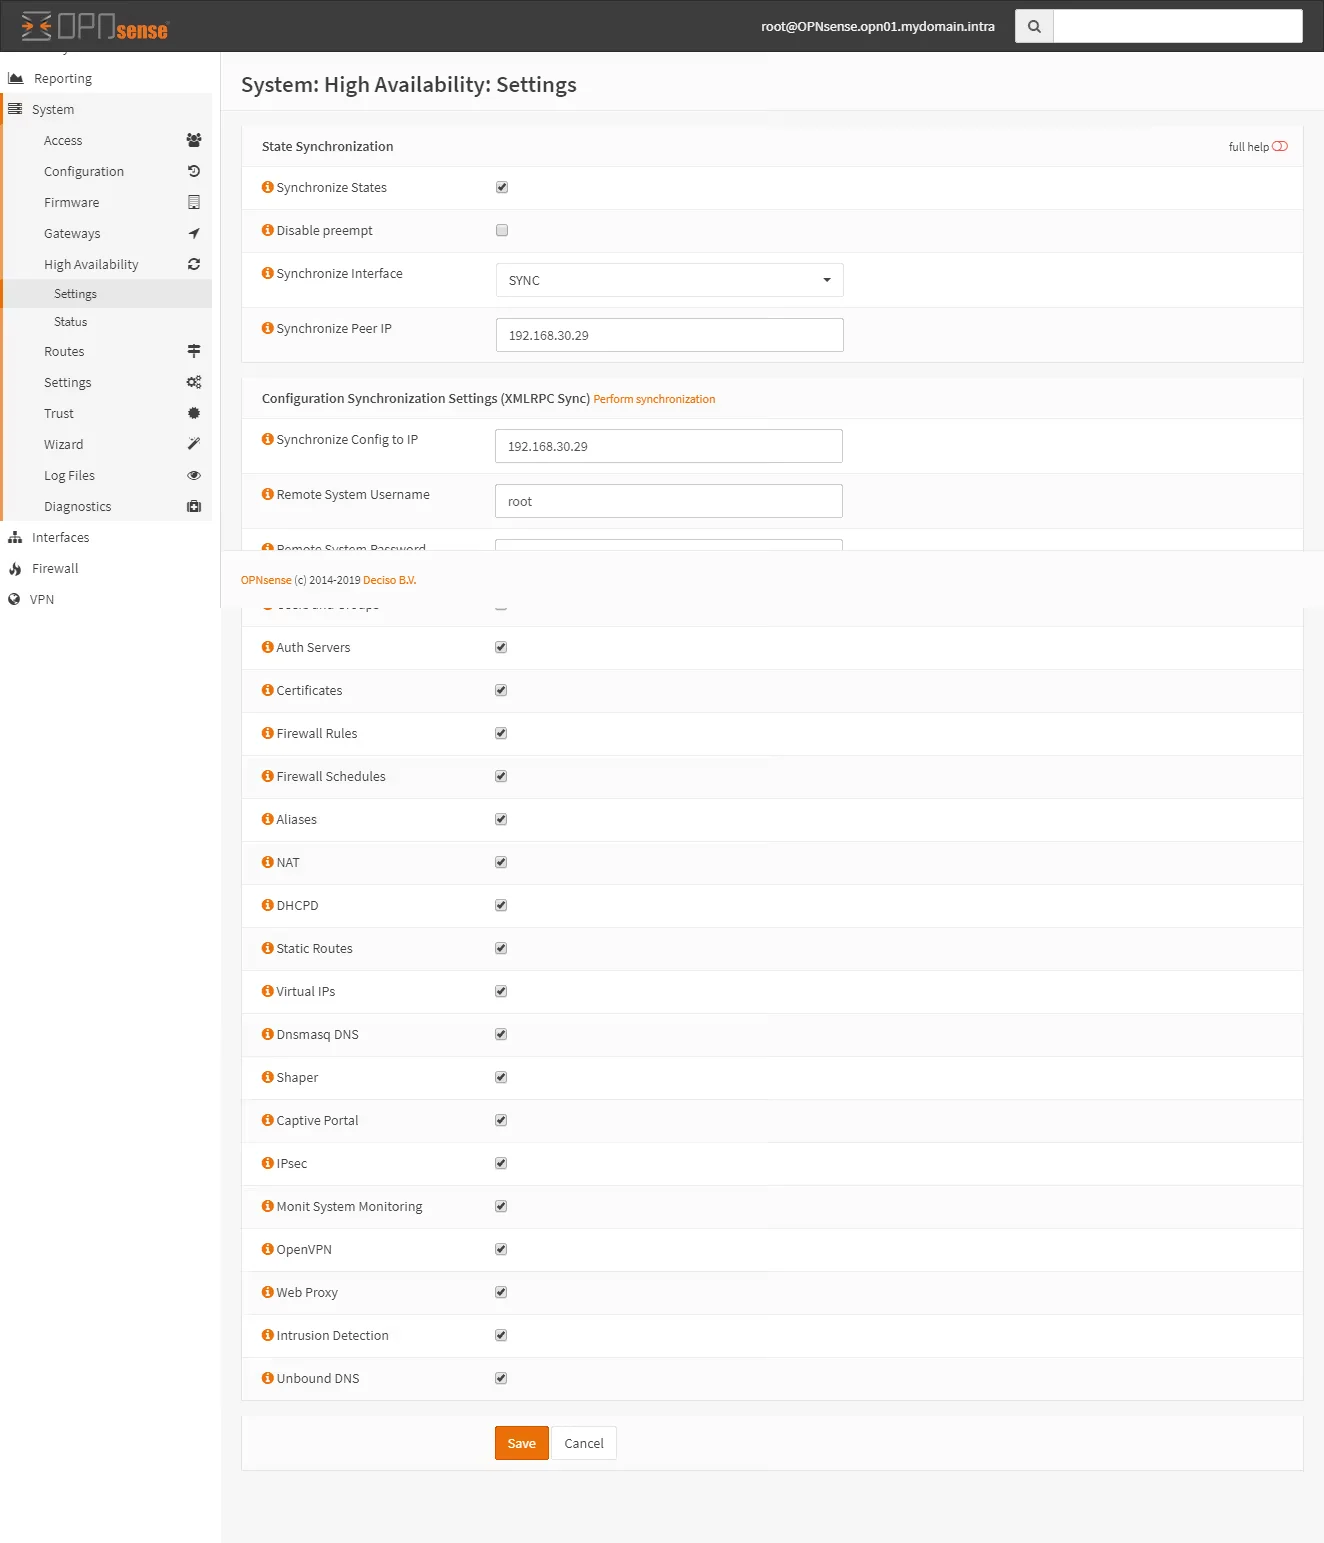Select the Trust certificate icon in sidebar
This screenshot has width=1324, height=1543.
[x=194, y=413]
